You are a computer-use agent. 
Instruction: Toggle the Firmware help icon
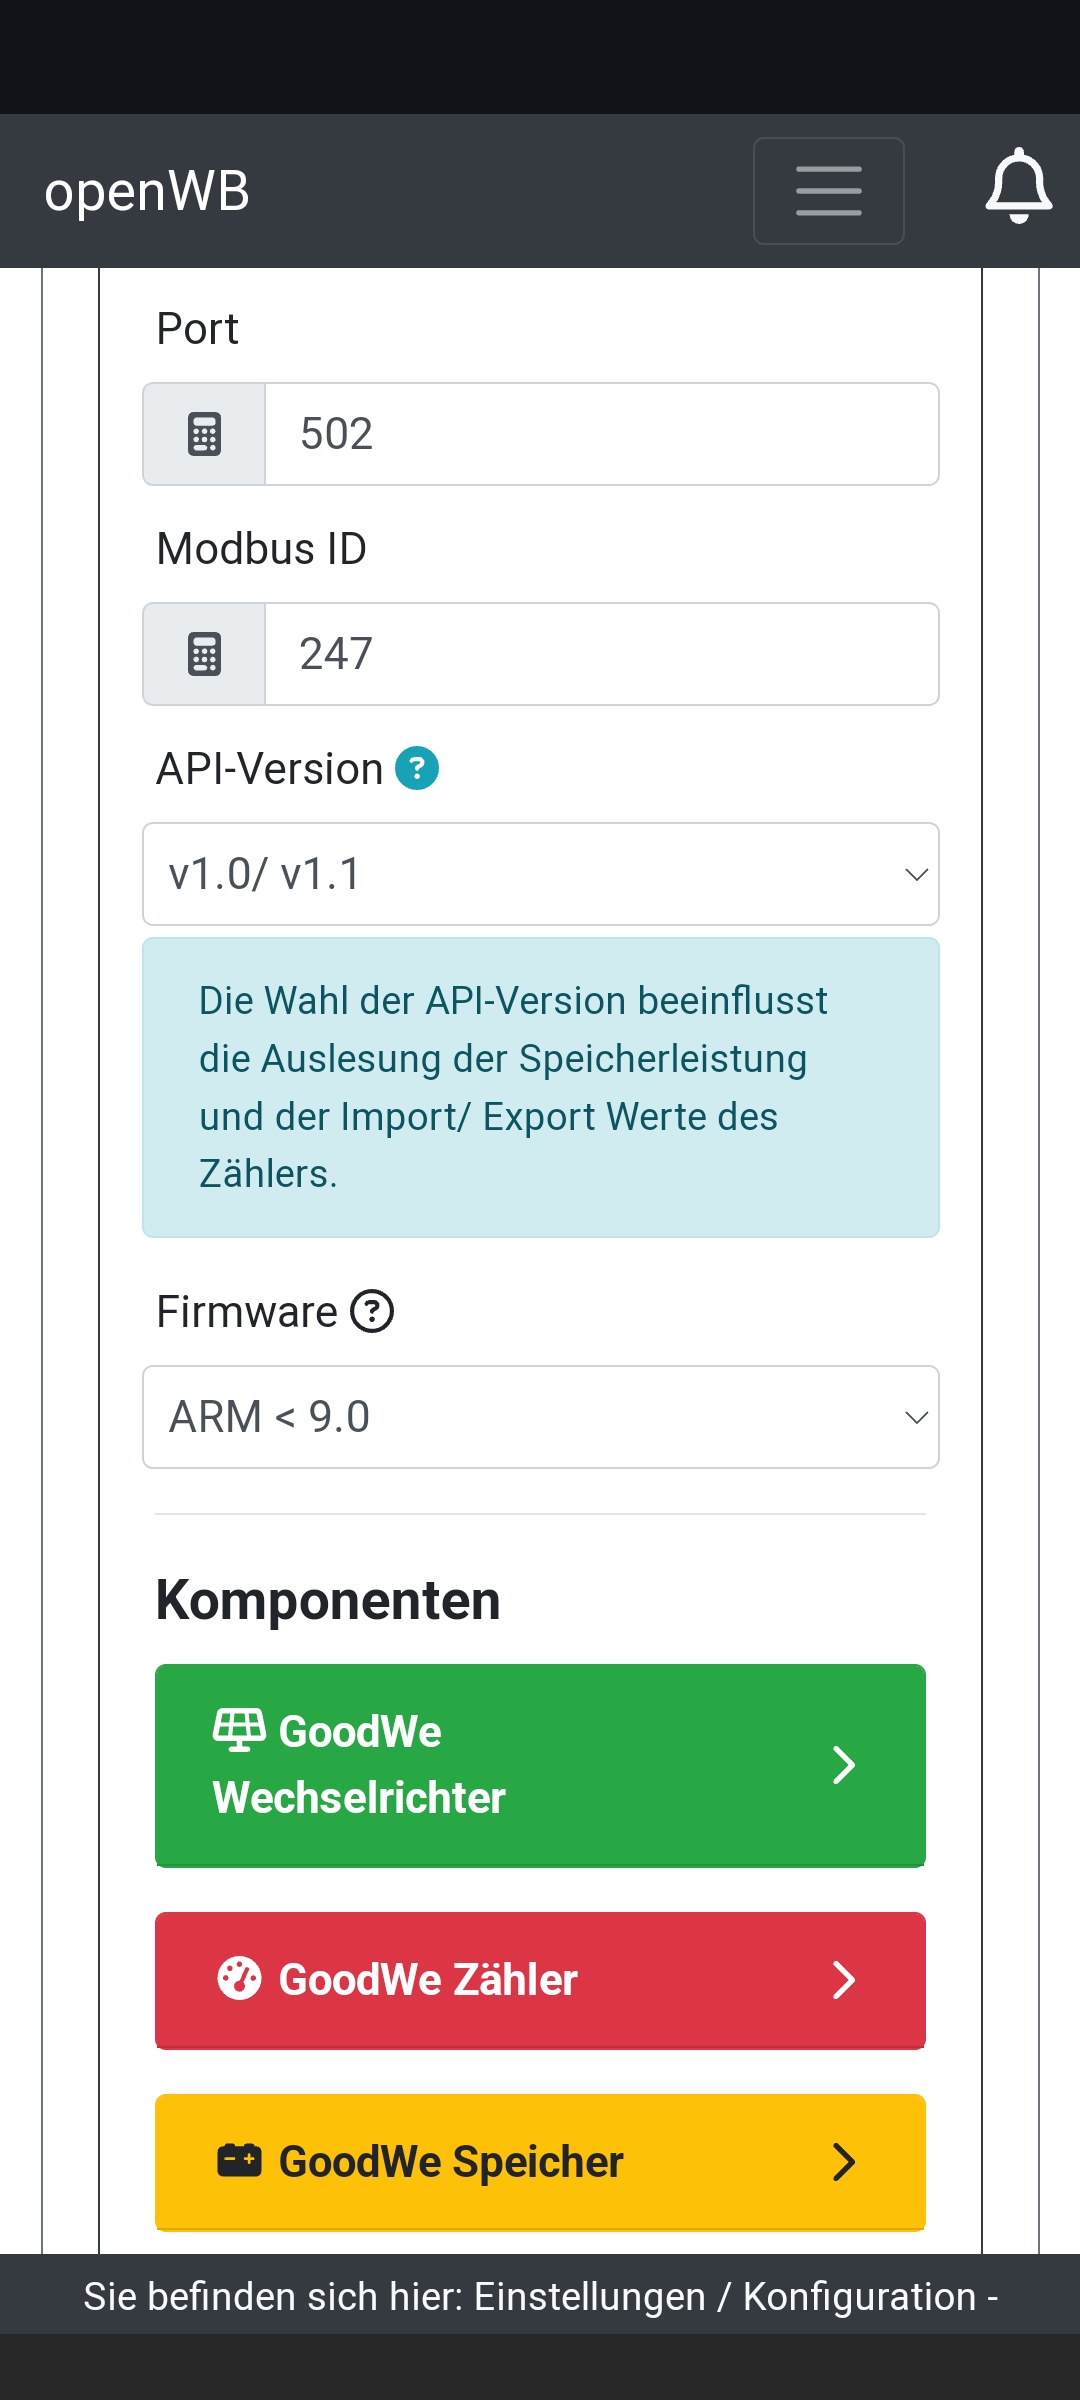pyautogui.click(x=372, y=1312)
